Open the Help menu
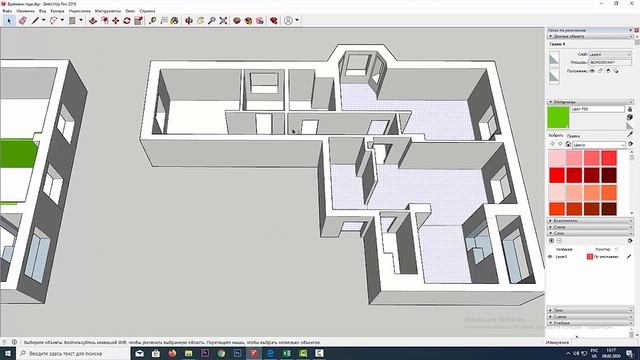 [x=147, y=11]
